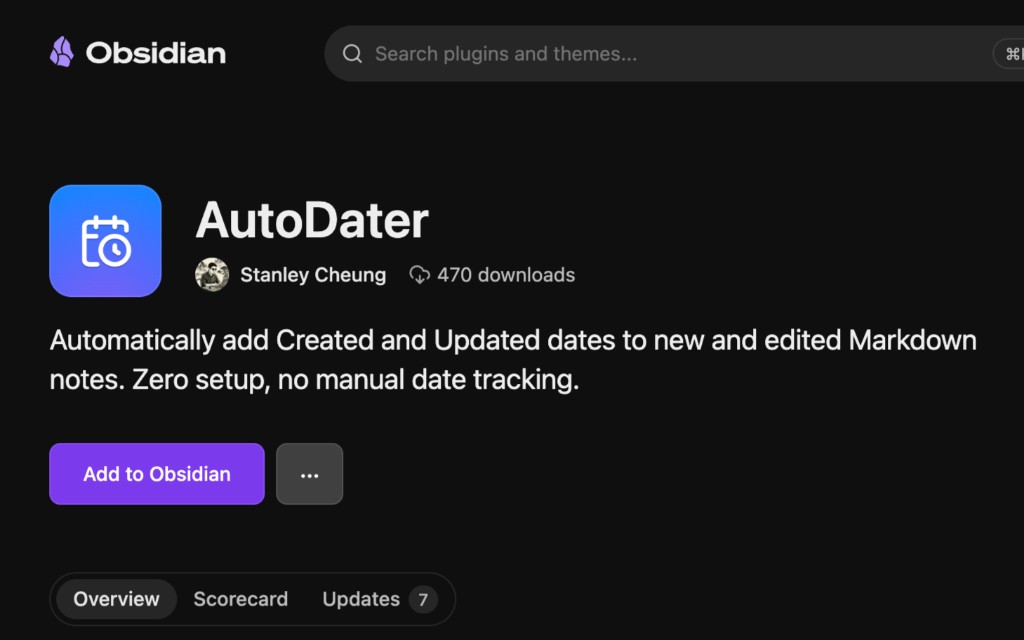Open the Obsidian wordmark home link

pyautogui.click(x=156, y=54)
